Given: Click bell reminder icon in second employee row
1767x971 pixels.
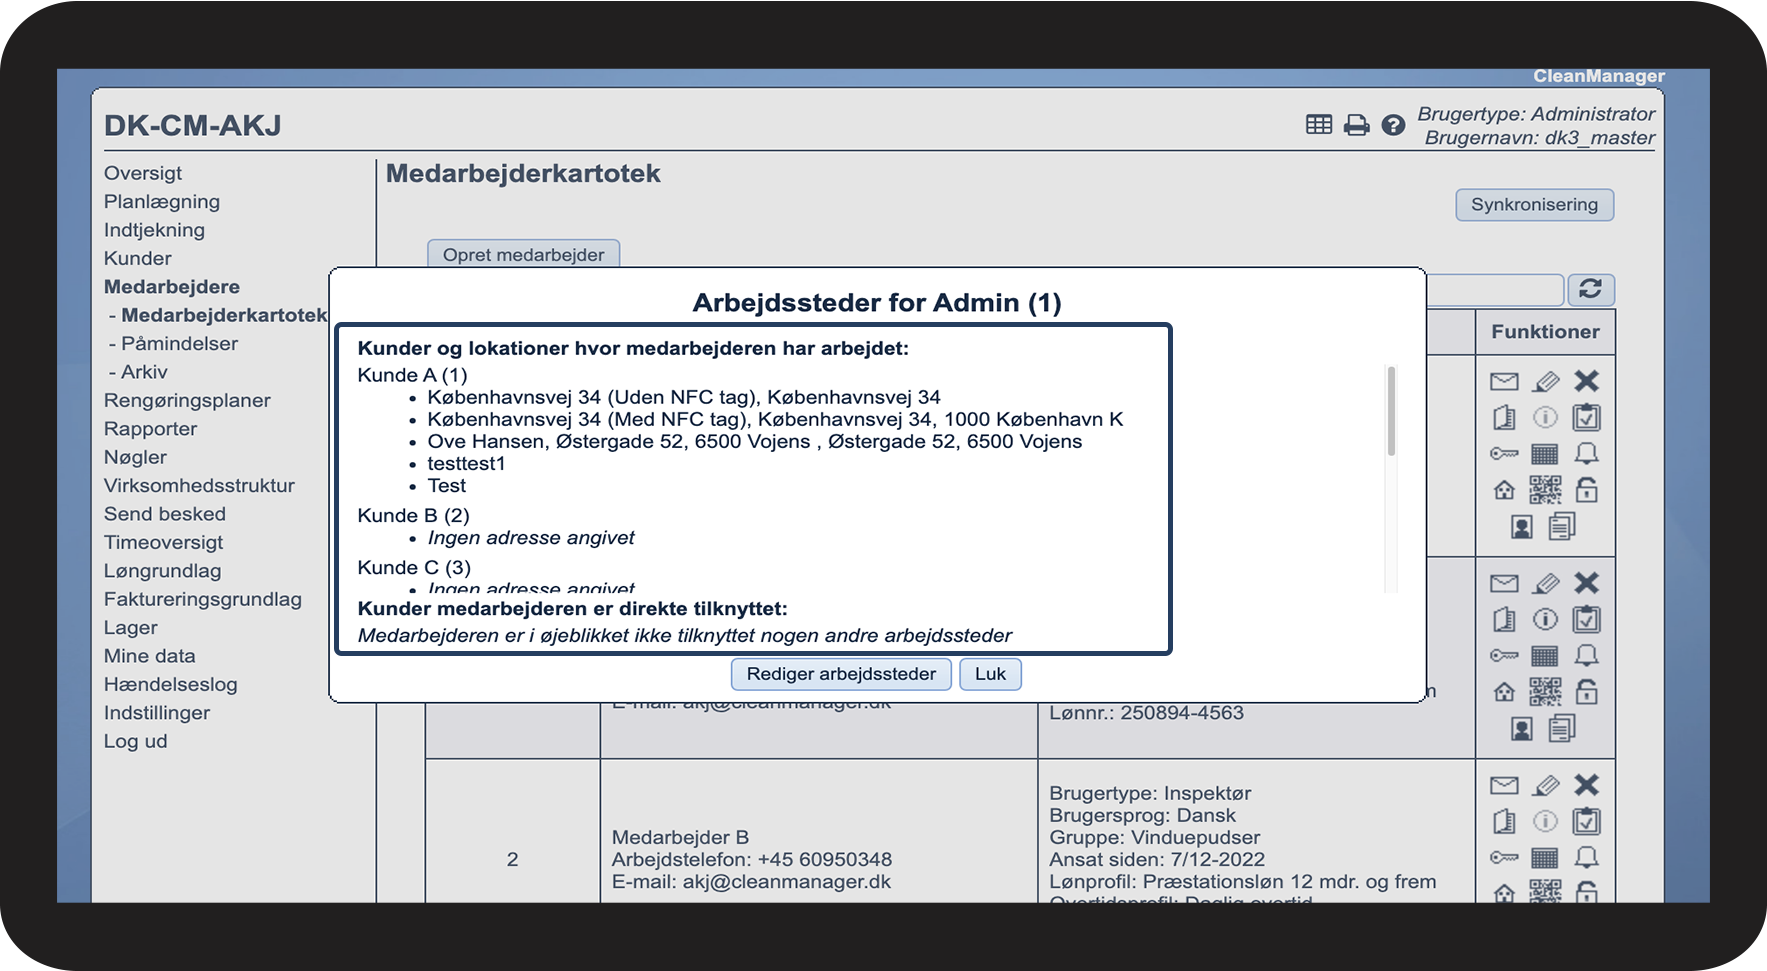Looking at the screenshot, I should coord(1587,656).
